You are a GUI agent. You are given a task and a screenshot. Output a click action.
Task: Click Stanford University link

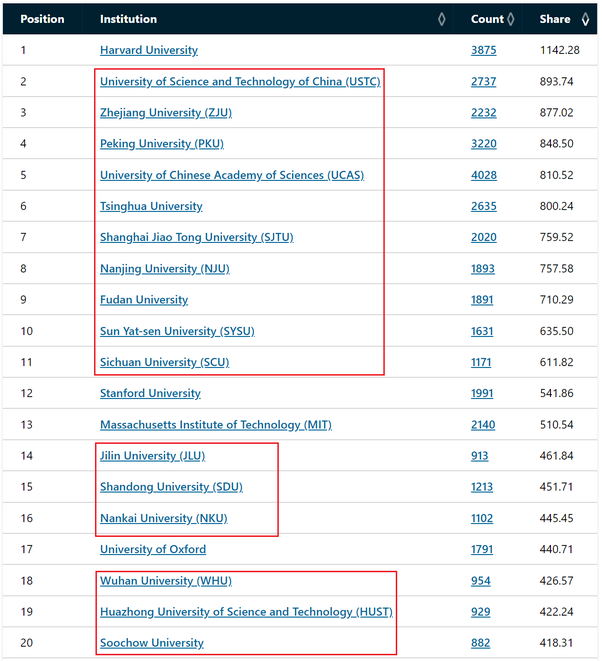tap(150, 393)
